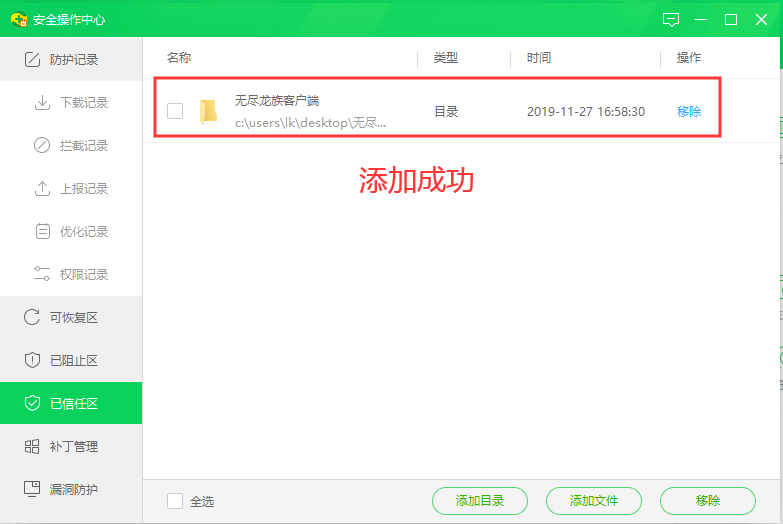Minimize the 安全操作中心 window

click(701, 19)
